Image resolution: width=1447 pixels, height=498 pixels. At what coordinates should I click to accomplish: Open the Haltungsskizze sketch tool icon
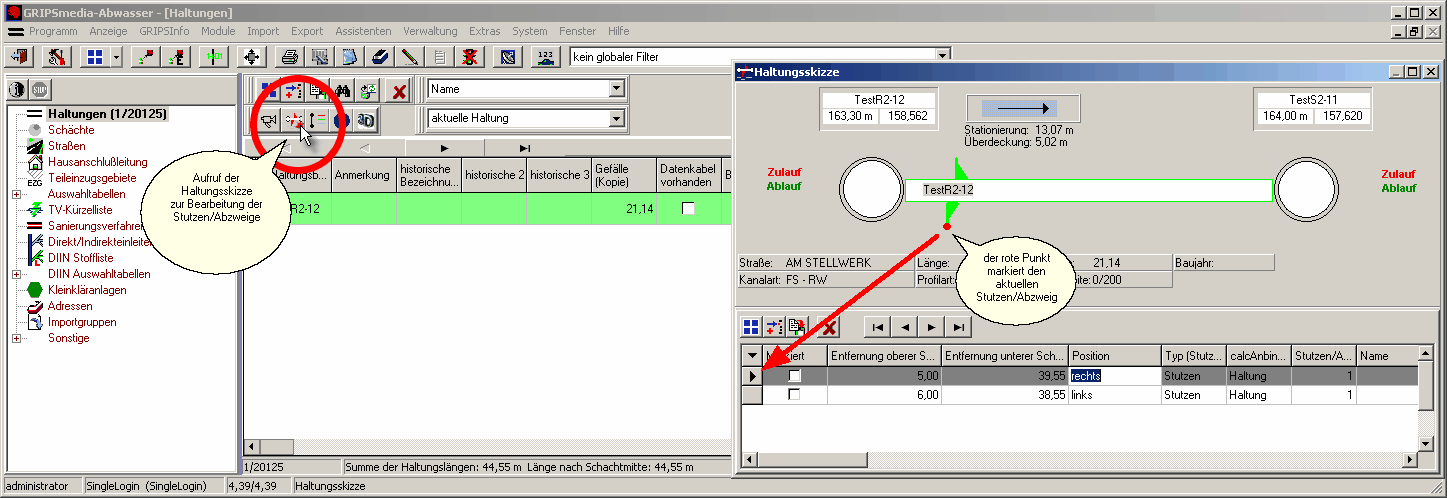tap(294, 120)
